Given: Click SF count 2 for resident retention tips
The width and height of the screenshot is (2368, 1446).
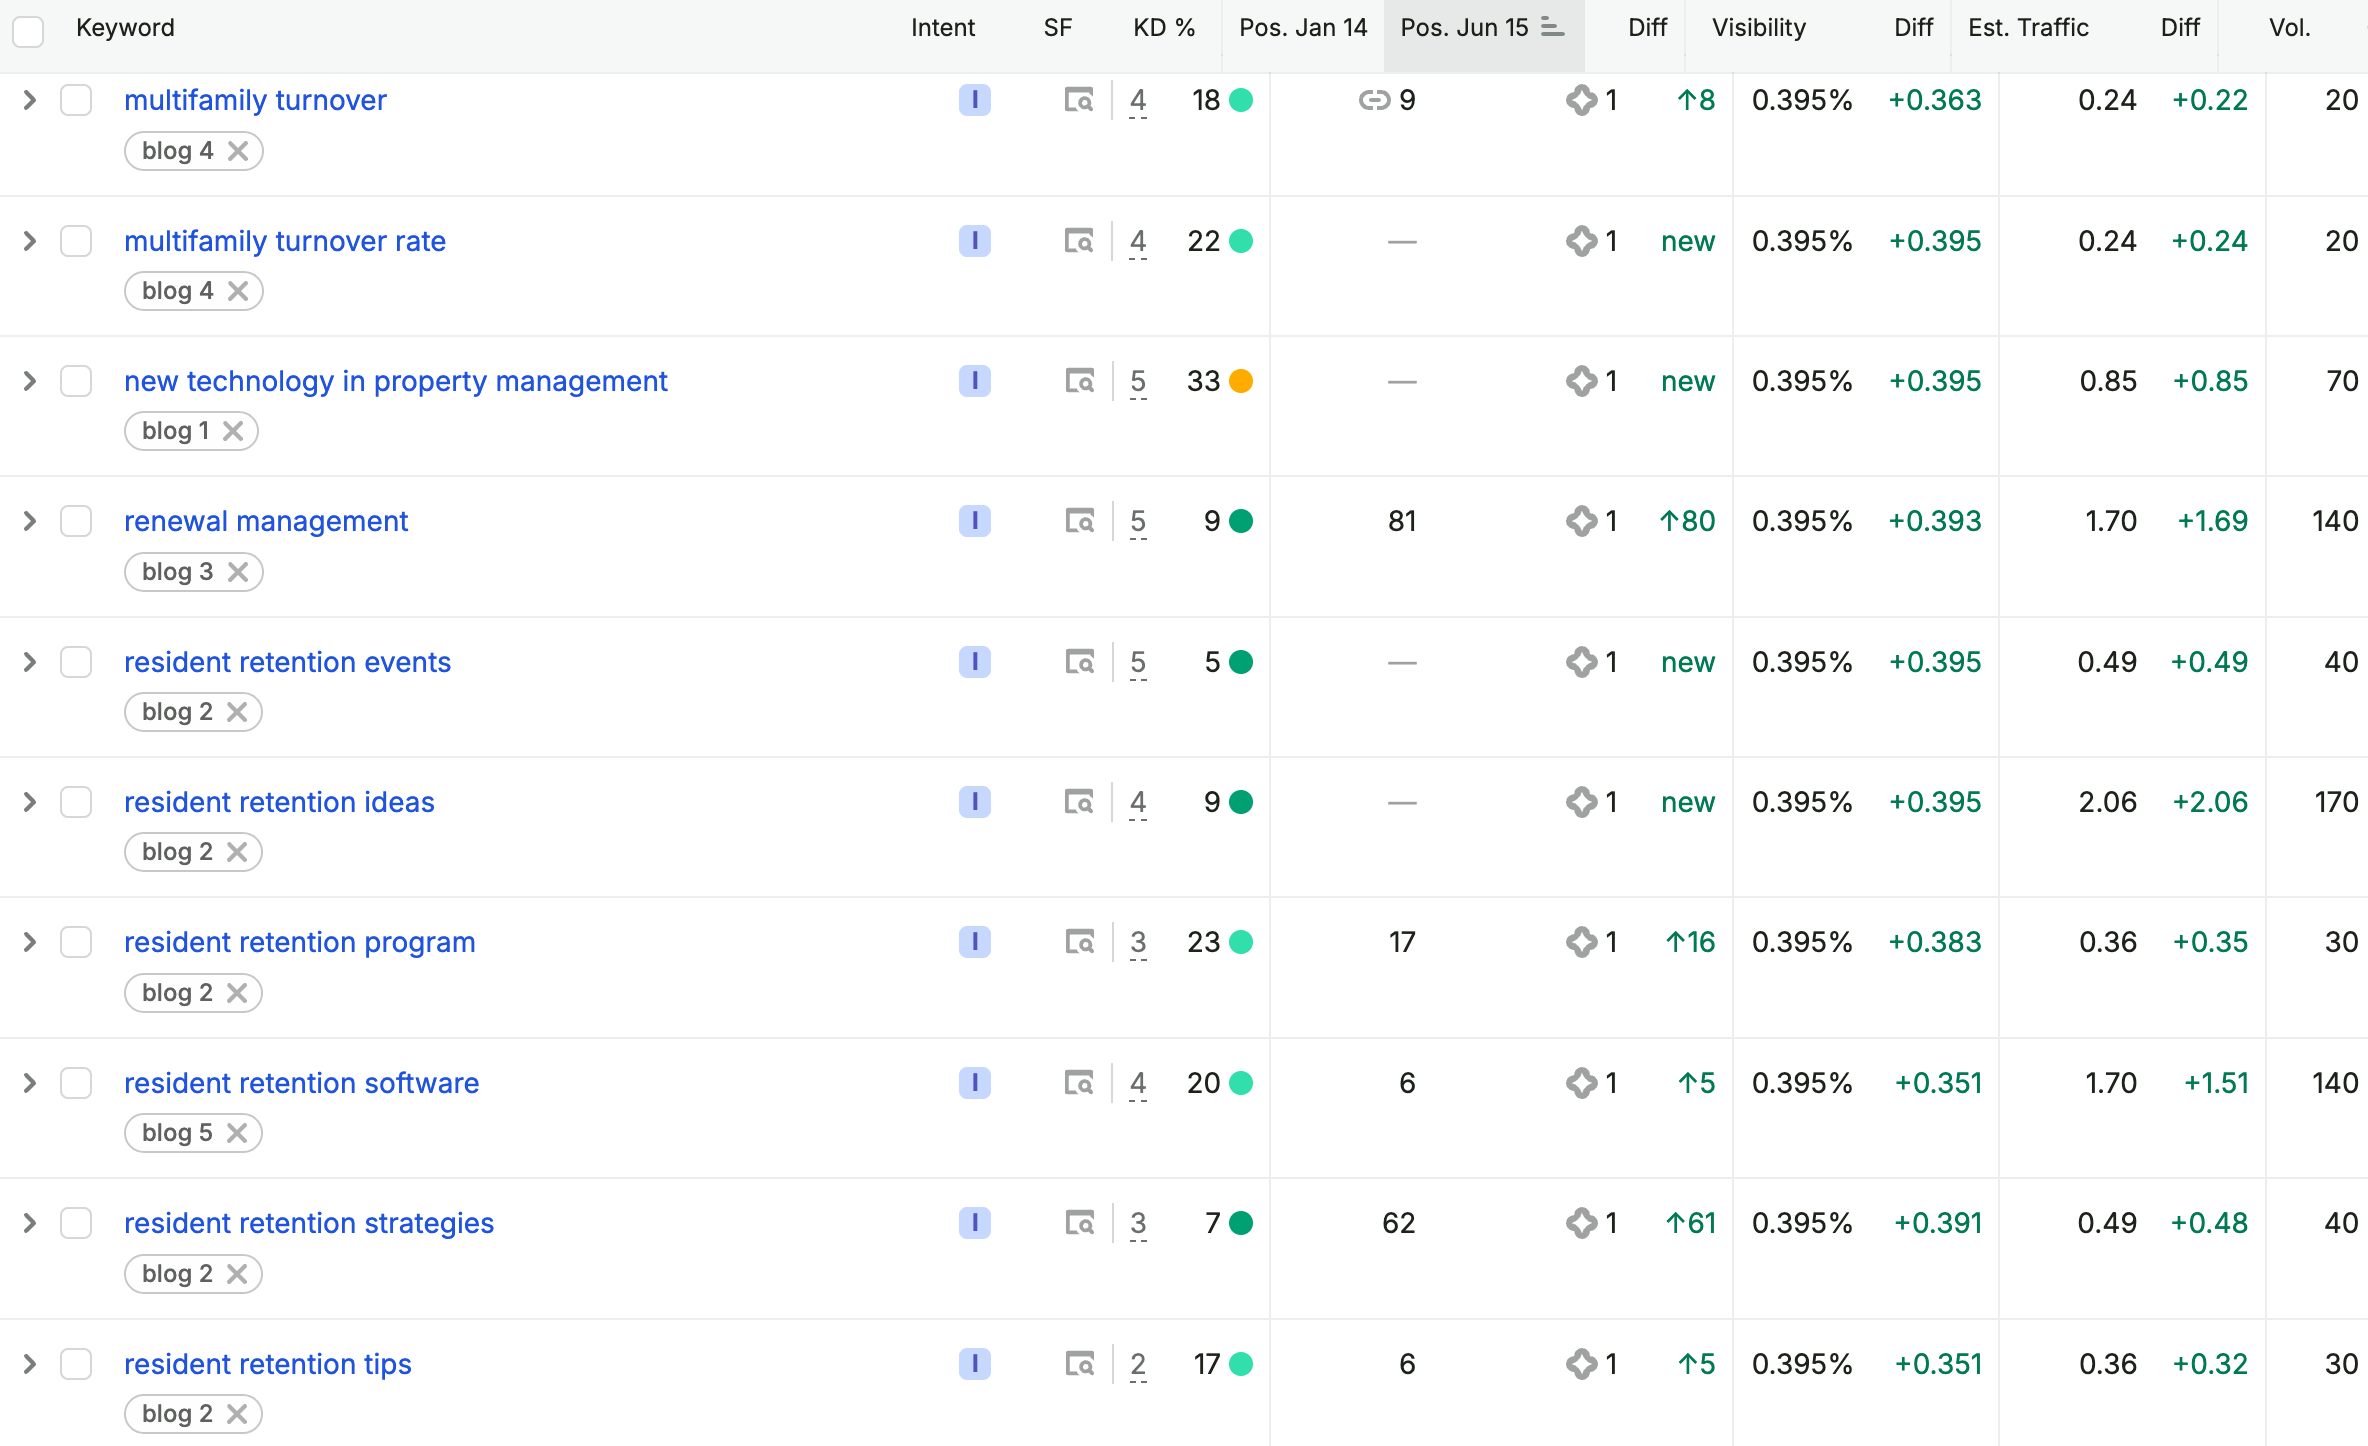Looking at the screenshot, I should point(1138,1365).
